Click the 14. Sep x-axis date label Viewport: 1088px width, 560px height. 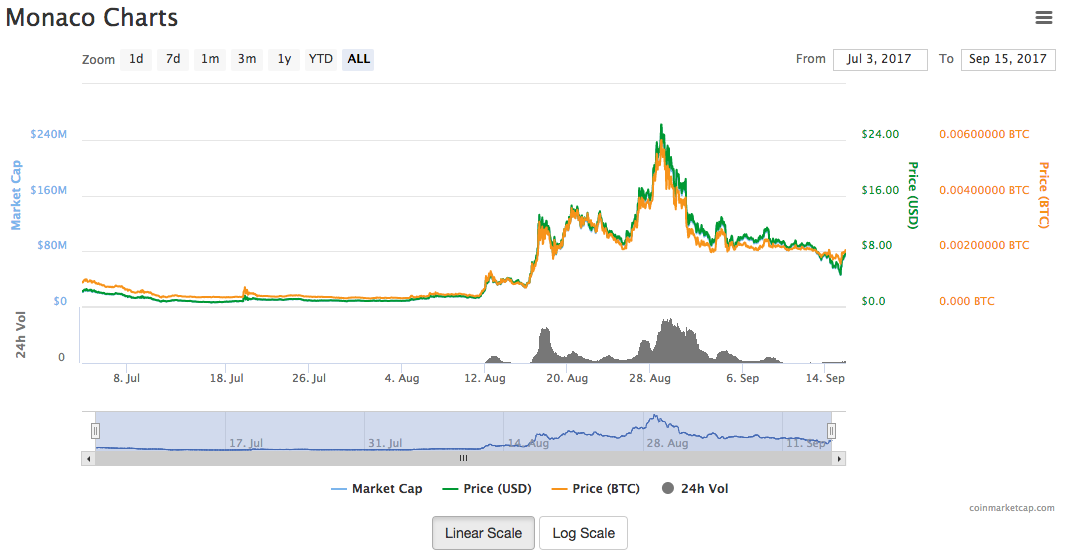825,378
